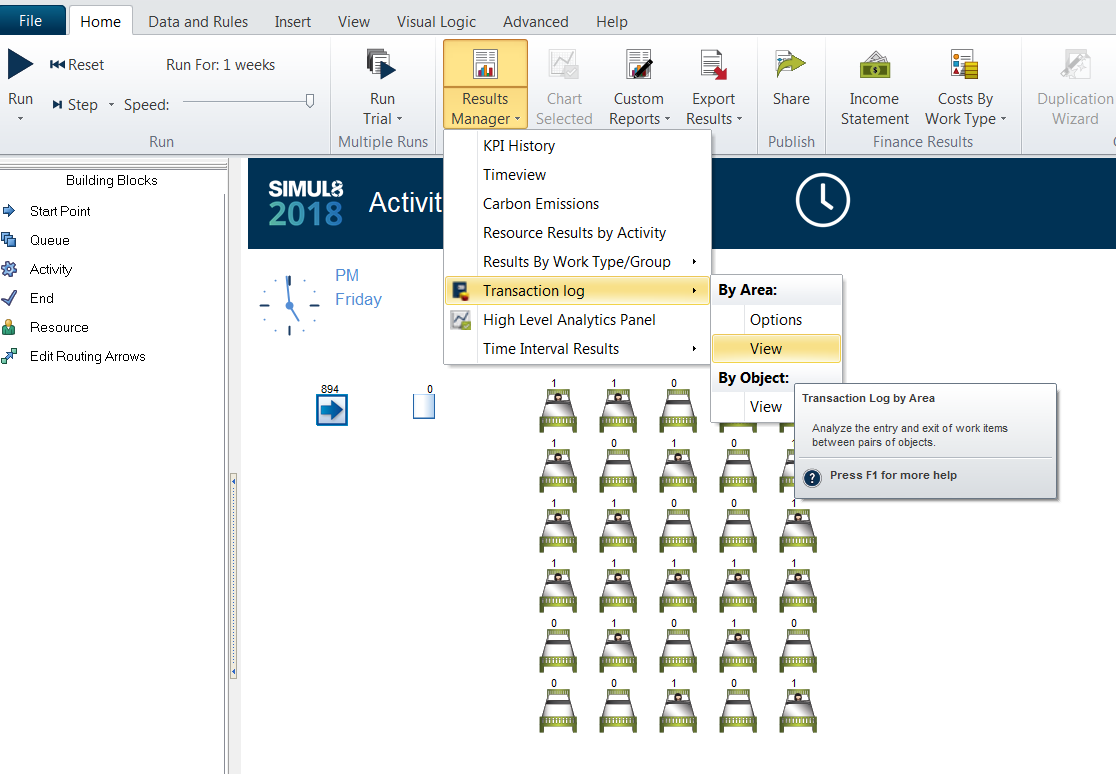The height and width of the screenshot is (774, 1116).
Task: Select Carbon Emissions menu item
Action: click(577, 204)
